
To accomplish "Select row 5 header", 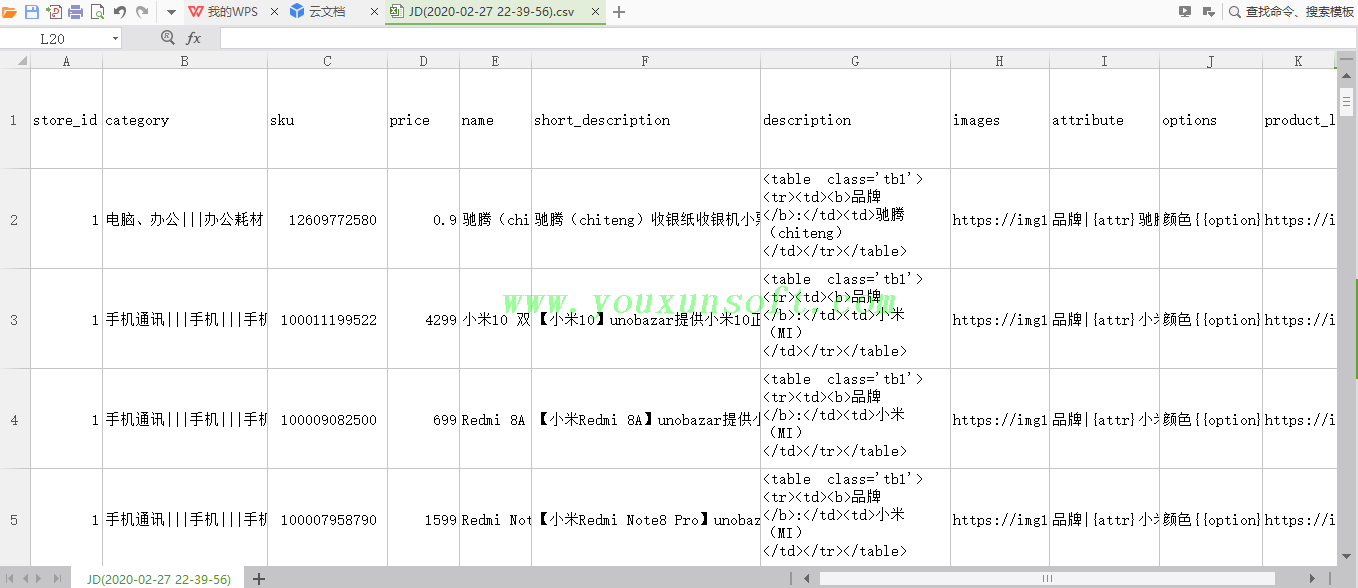I will pyautogui.click(x=14, y=520).
